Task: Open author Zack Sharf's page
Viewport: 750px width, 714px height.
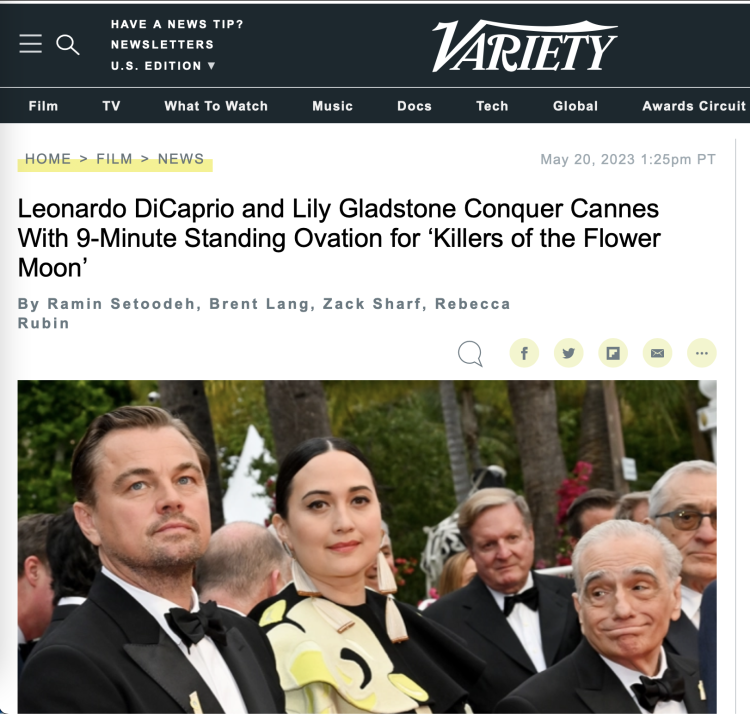Action: pyautogui.click(x=372, y=304)
